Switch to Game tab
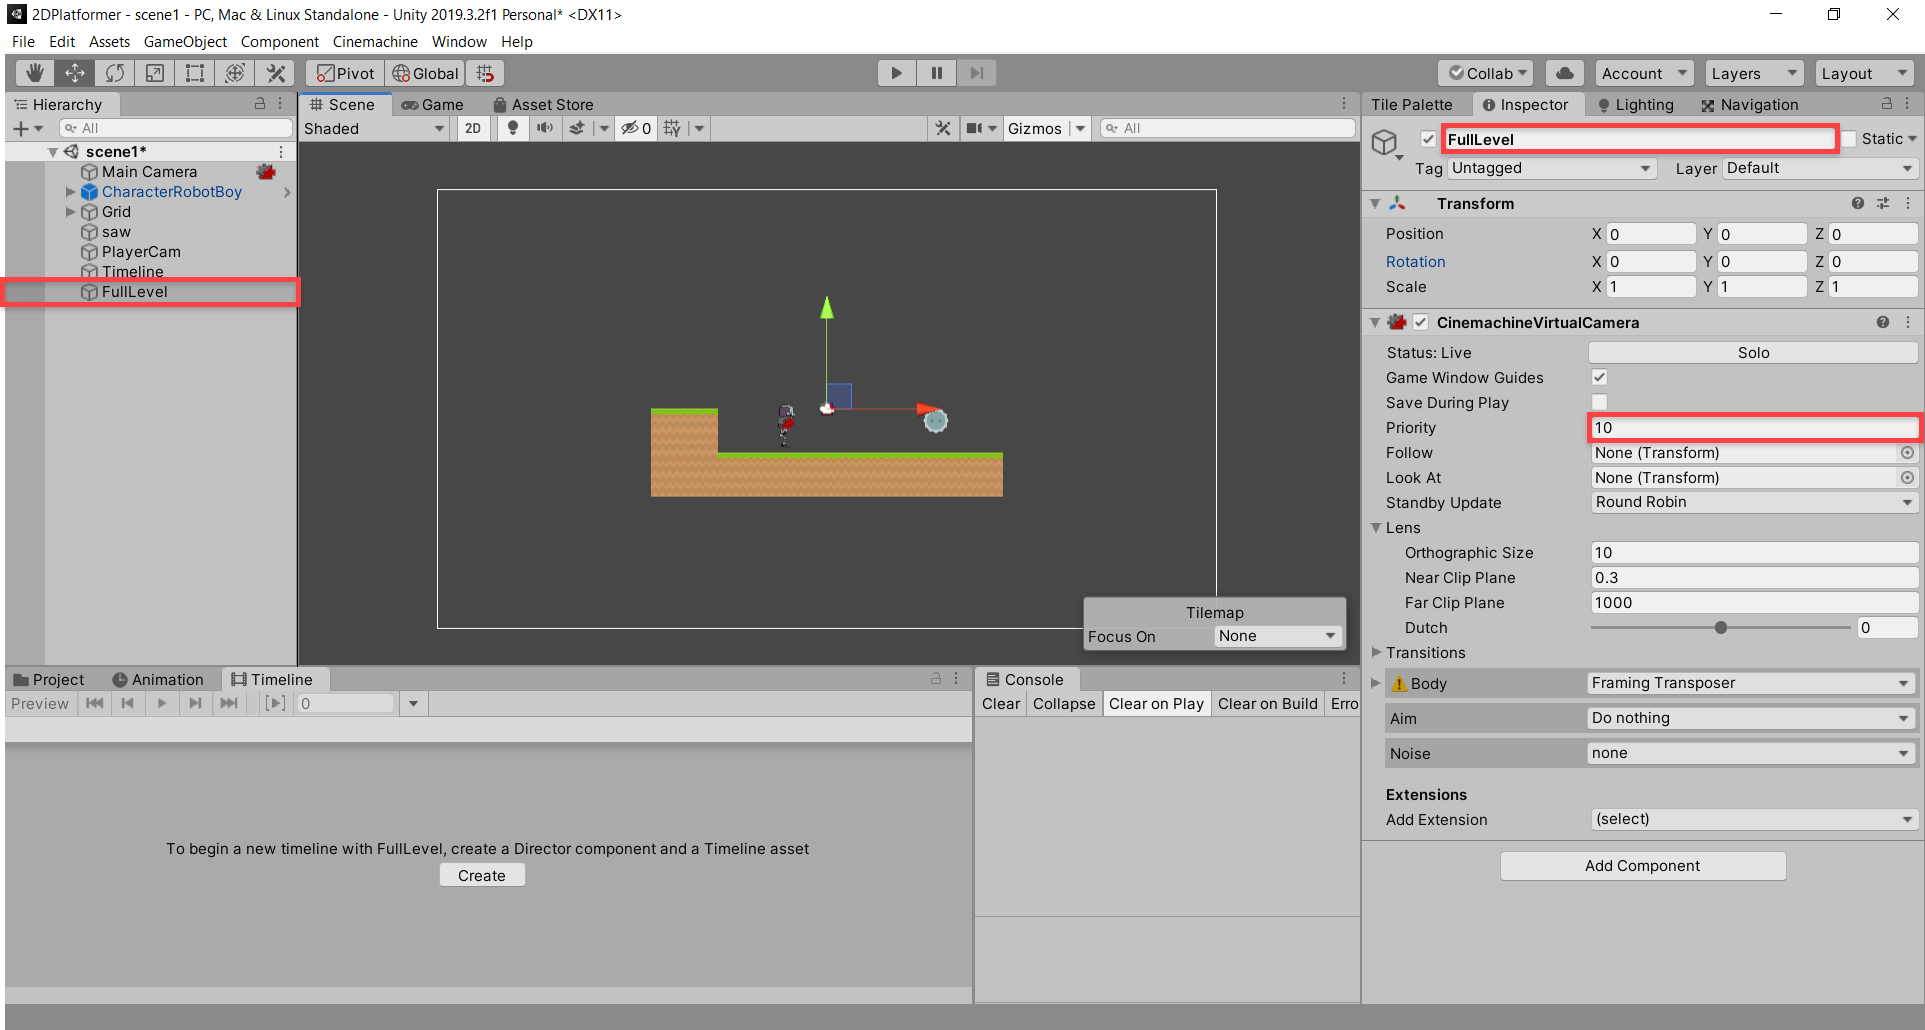The image size is (1925, 1030). point(432,104)
